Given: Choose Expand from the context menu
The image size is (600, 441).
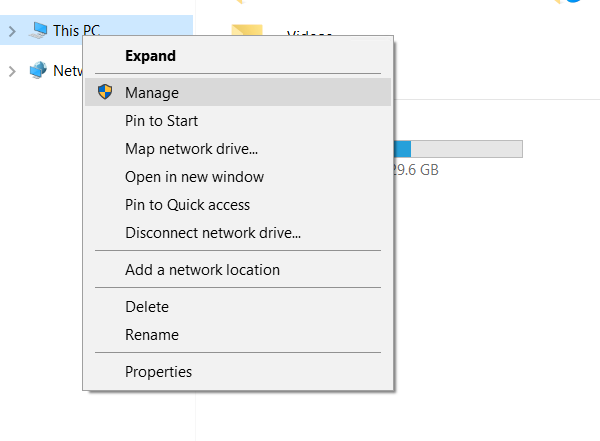Looking at the screenshot, I should pos(150,56).
